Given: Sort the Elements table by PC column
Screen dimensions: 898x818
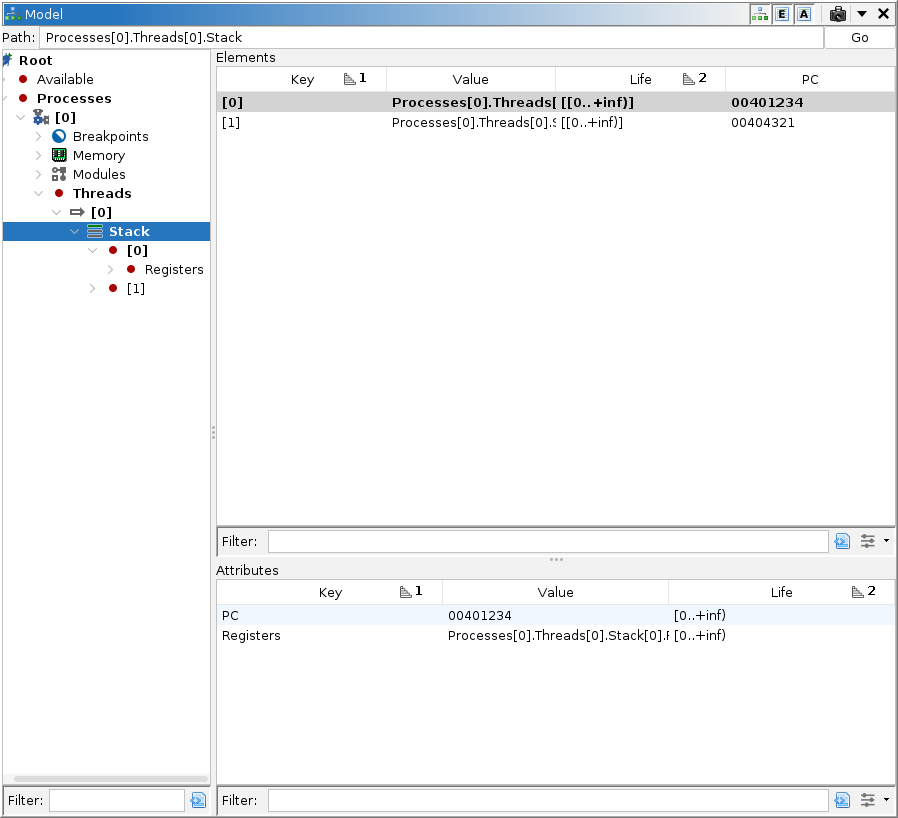Looking at the screenshot, I should point(810,79).
